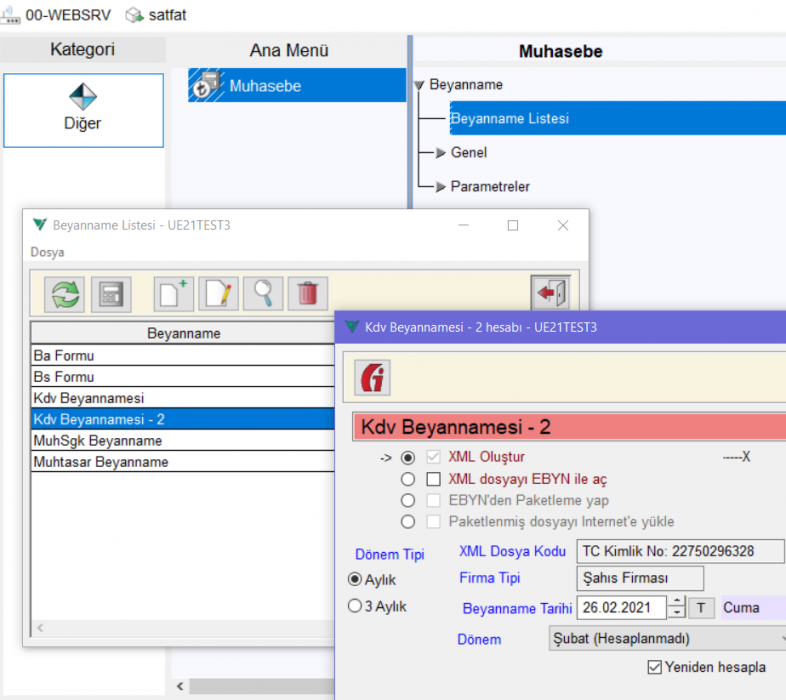Viewport: 786px width, 700px height.
Task: Click the magnifier search icon
Action: coord(263,294)
